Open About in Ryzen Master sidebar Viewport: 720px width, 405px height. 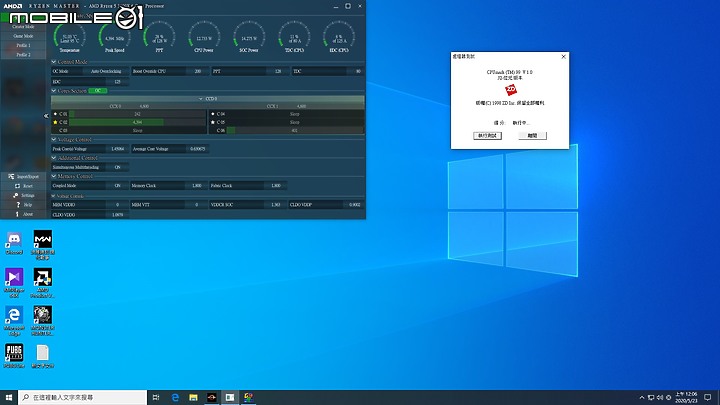point(23,214)
